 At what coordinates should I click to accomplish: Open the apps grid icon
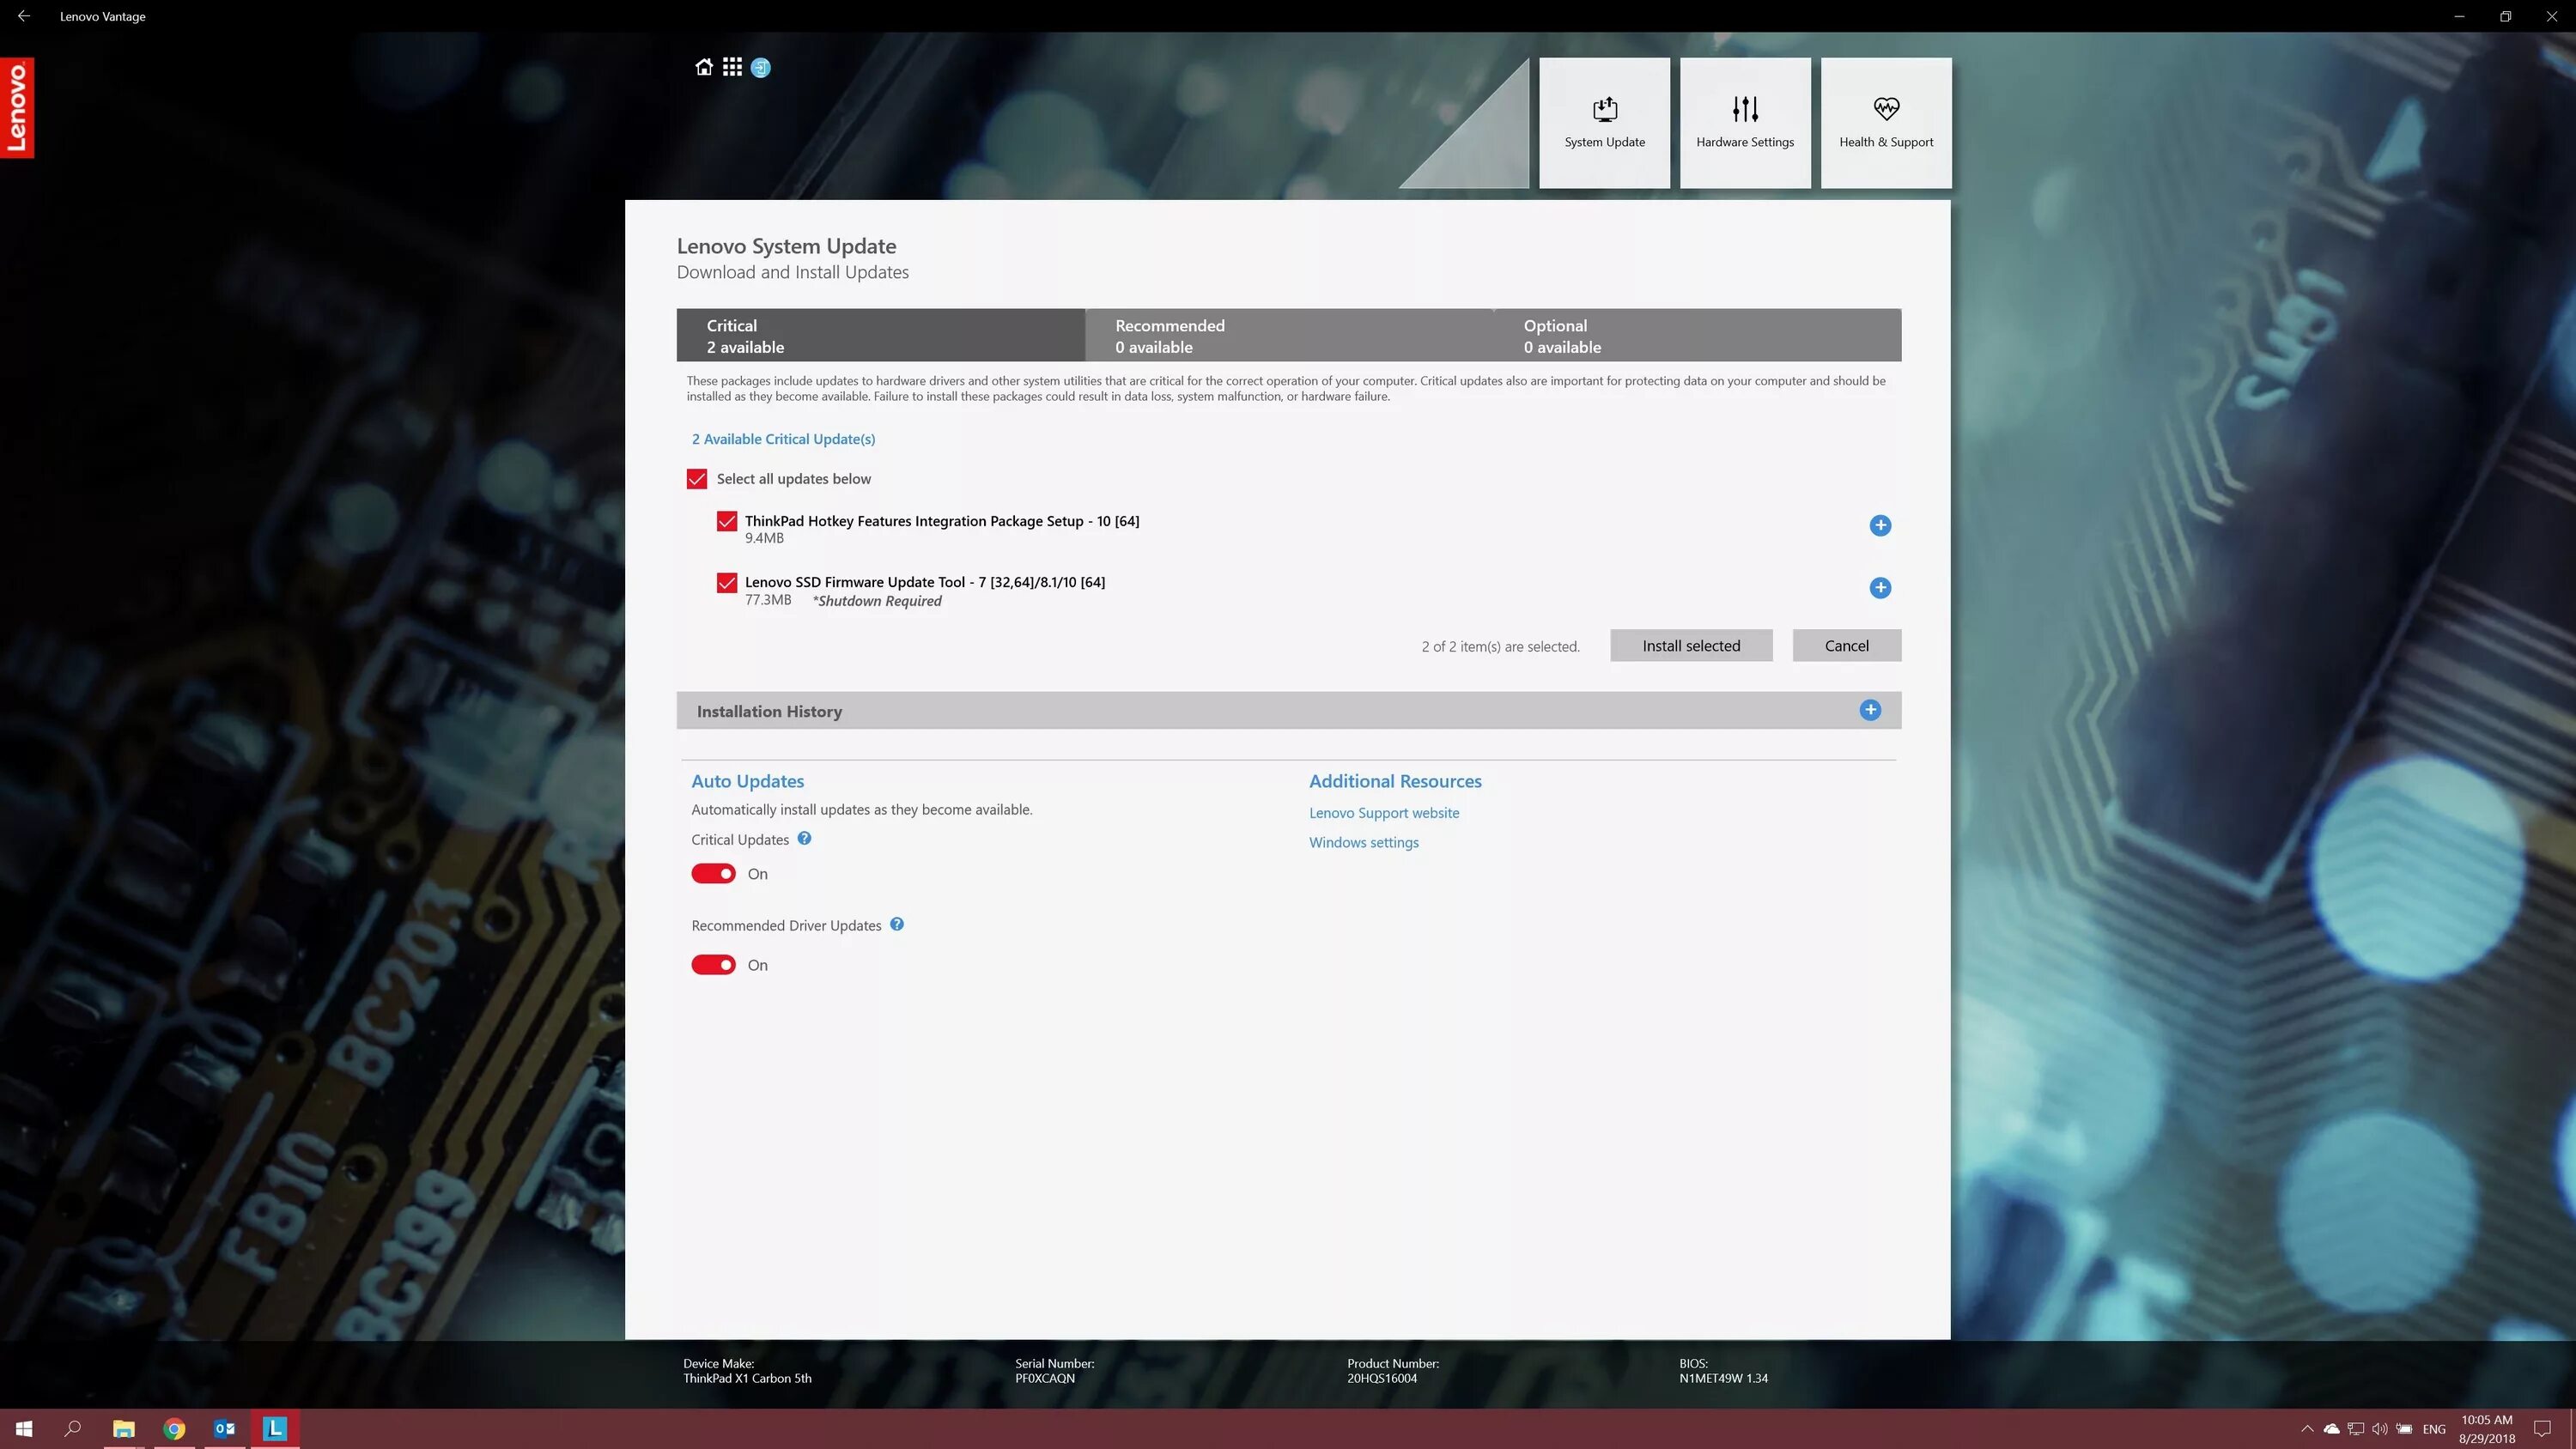click(732, 67)
